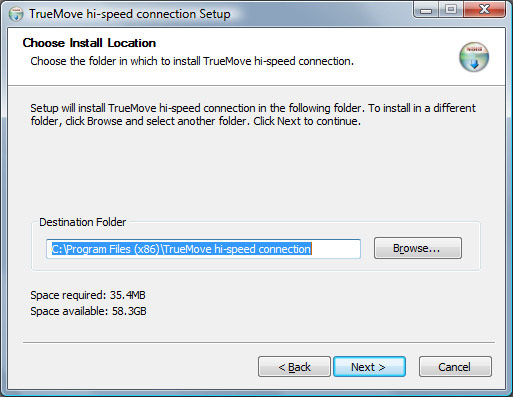Click the divider line above navigation buttons
Screen dimensions: 513x397
(x=259, y=342)
